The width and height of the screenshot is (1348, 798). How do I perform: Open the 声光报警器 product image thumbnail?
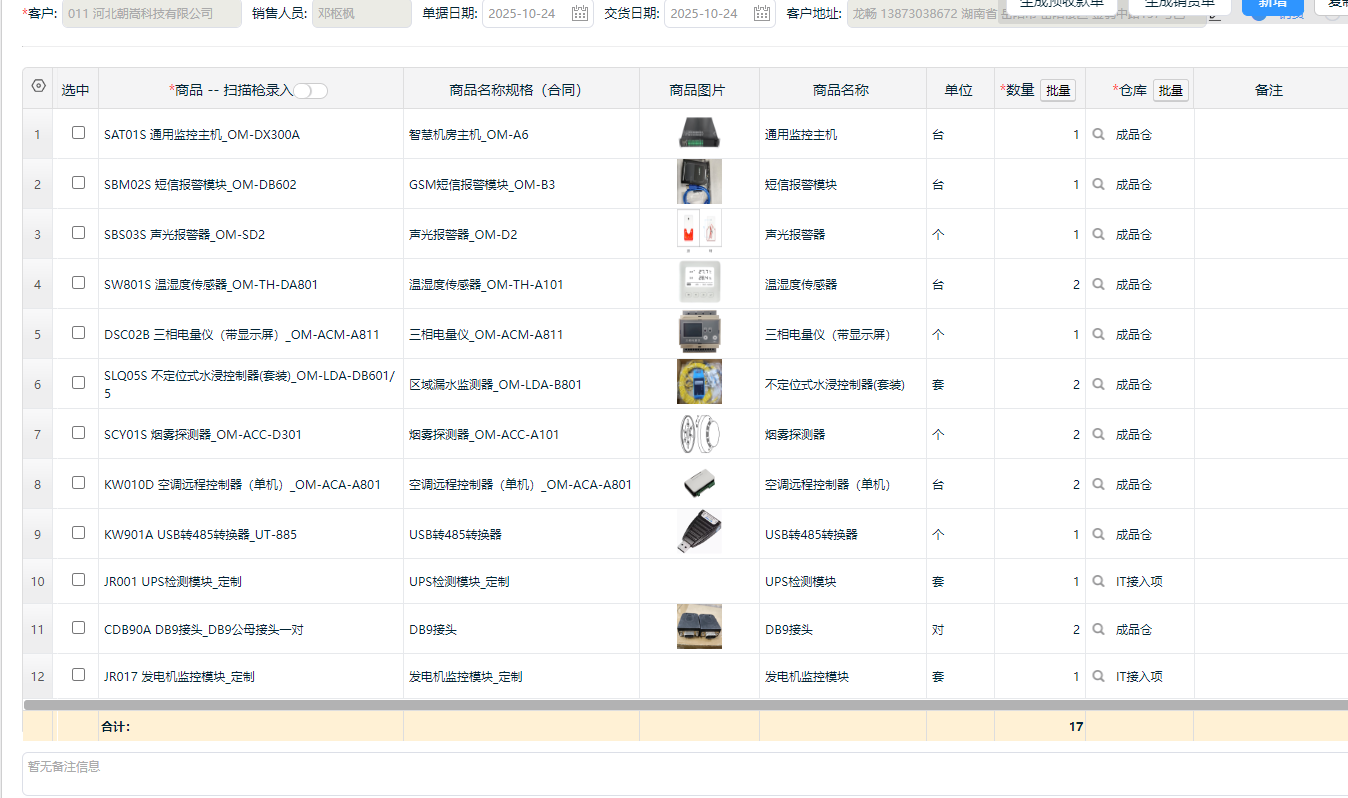699,234
